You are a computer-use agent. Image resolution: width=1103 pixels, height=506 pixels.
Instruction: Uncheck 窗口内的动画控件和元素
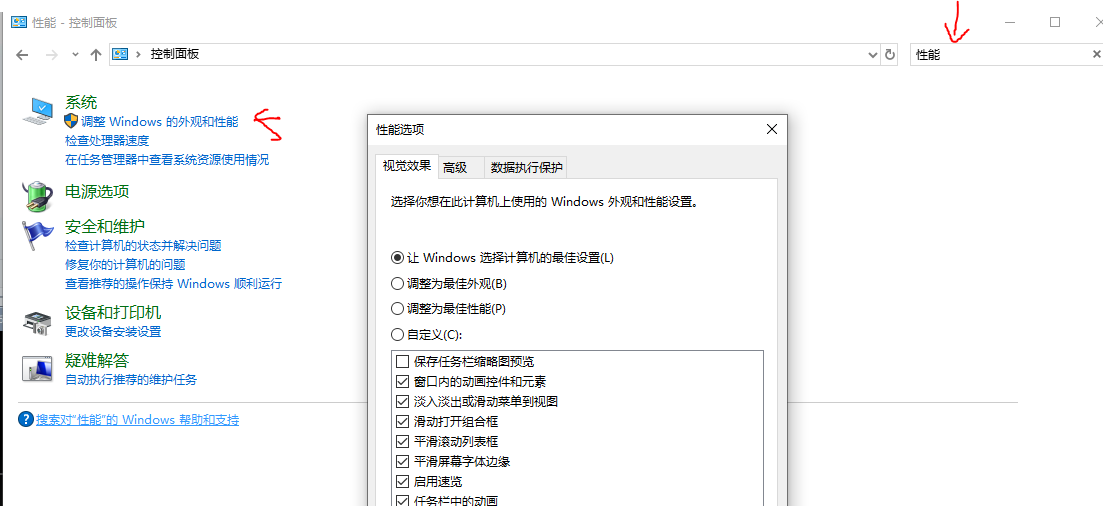(402, 381)
